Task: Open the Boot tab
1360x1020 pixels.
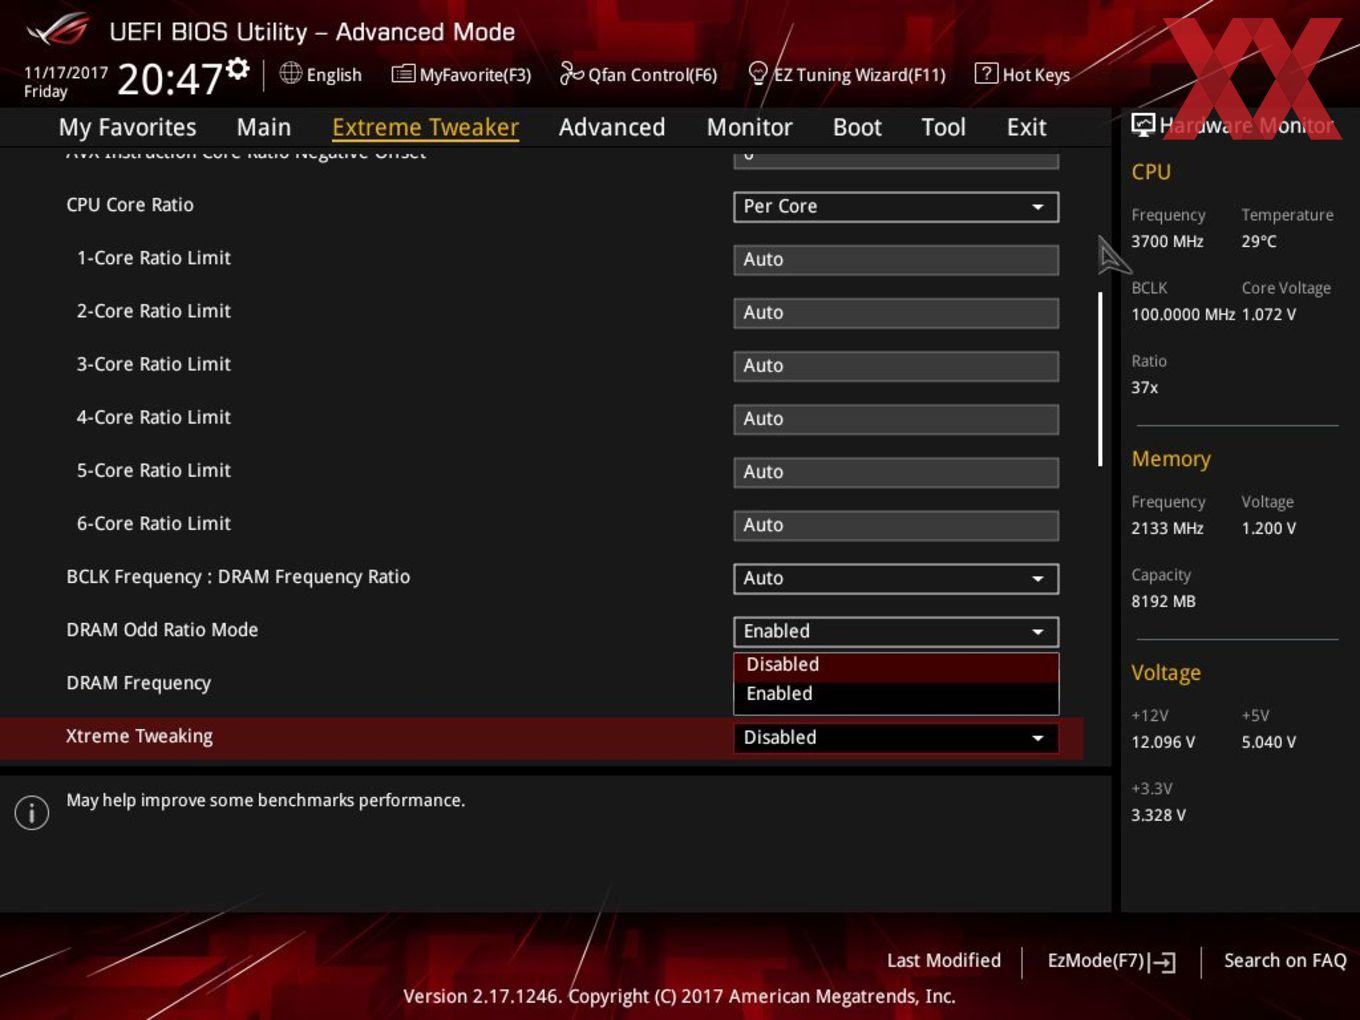Action: click(857, 127)
